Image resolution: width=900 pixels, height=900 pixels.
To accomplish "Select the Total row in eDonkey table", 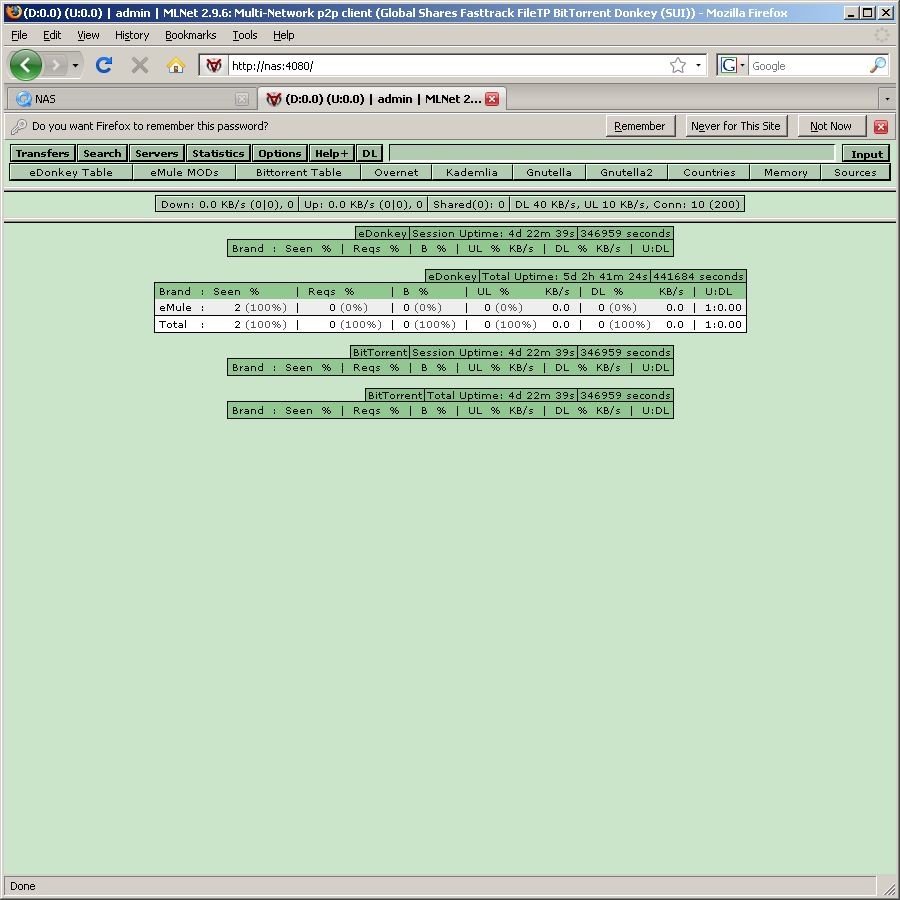I will (451, 324).
